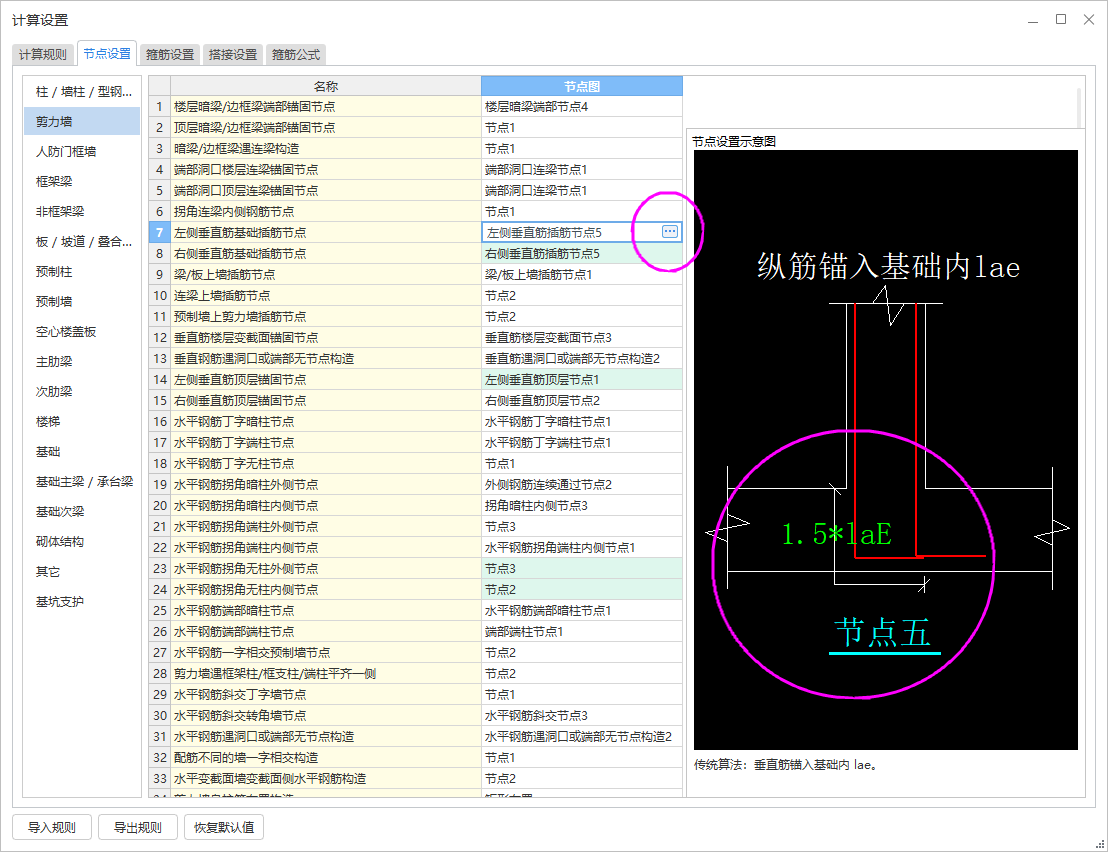
Task: Select 板 / 坡道 / 叠合 category
Action: (83, 241)
